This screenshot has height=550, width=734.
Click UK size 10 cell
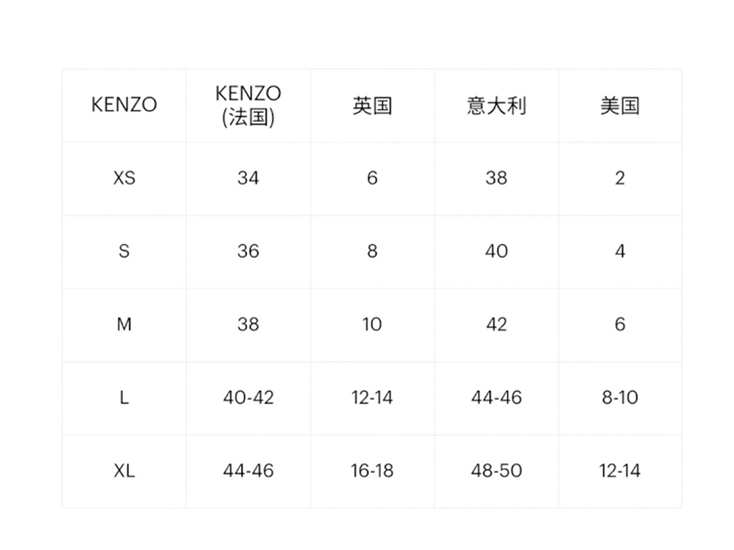(x=372, y=324)
